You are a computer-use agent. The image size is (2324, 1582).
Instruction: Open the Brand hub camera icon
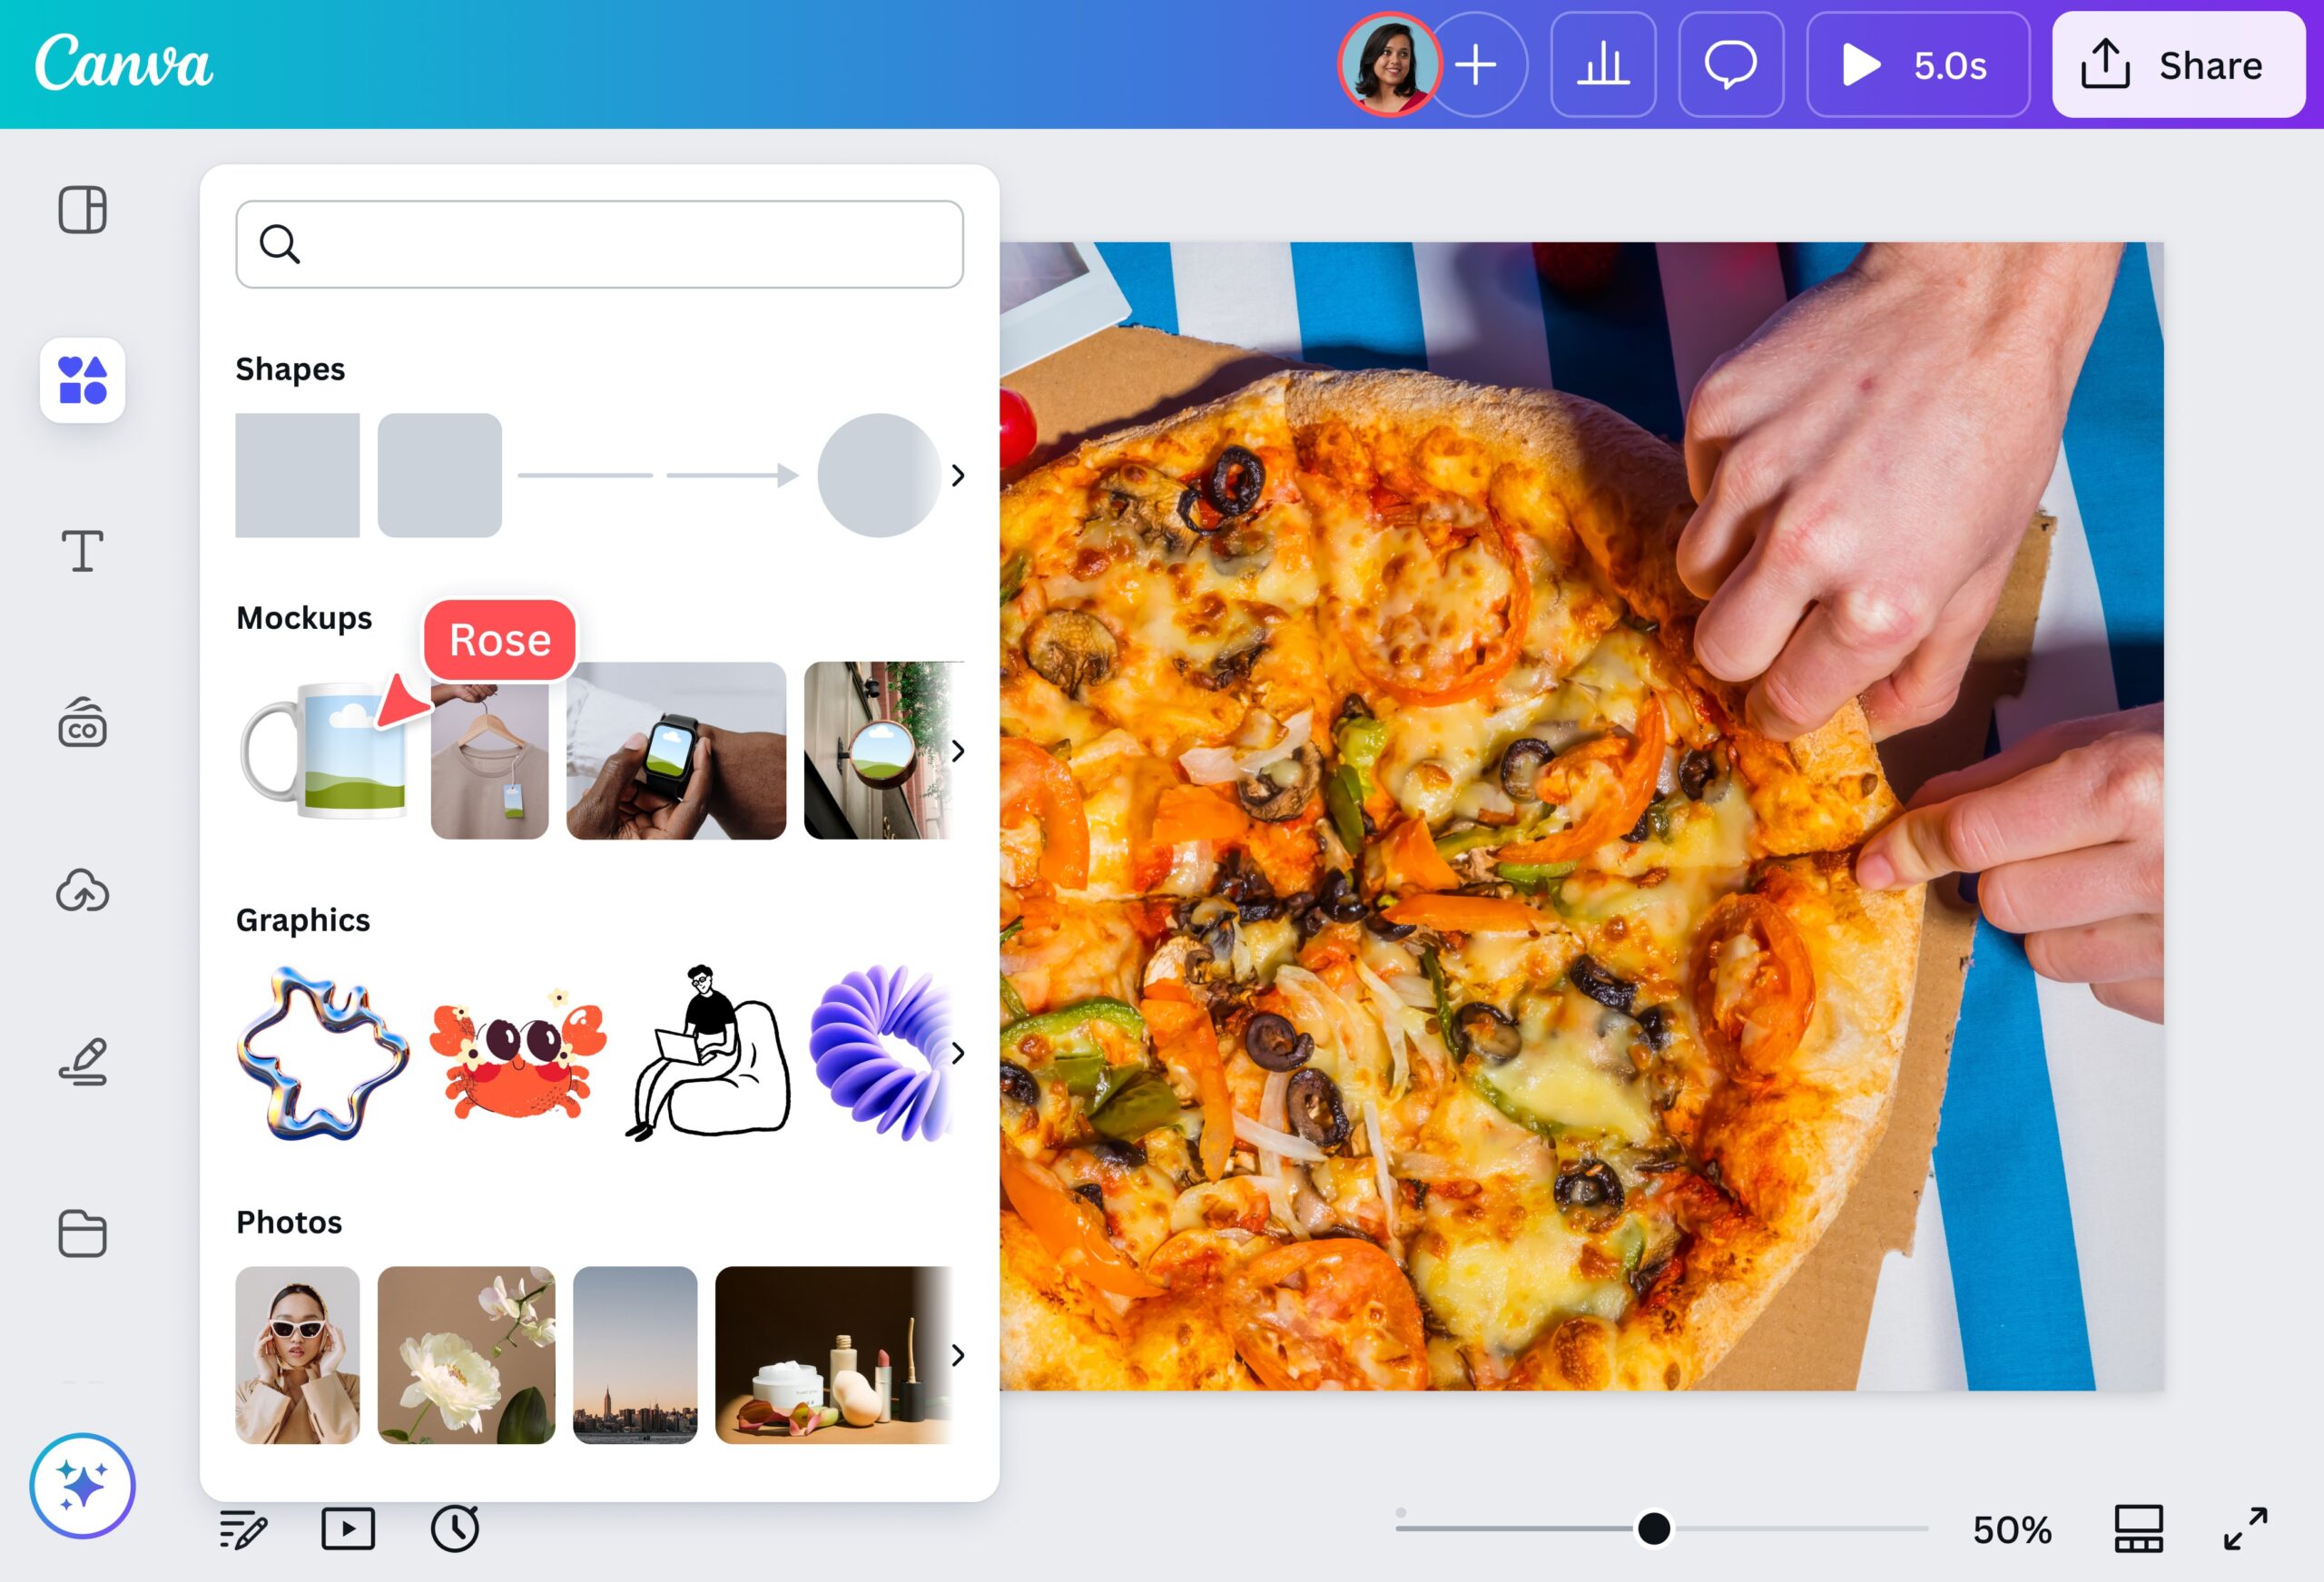[x=82, y=723]
